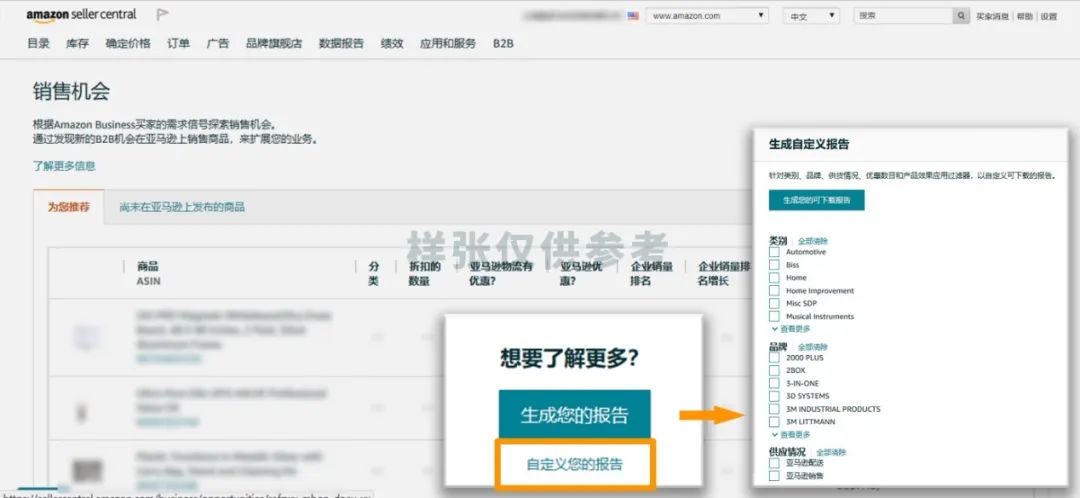The width and height of the screenshot is (1080, 498).
Task: Click the US flag marketplace icon
Action: click(633, 16)
